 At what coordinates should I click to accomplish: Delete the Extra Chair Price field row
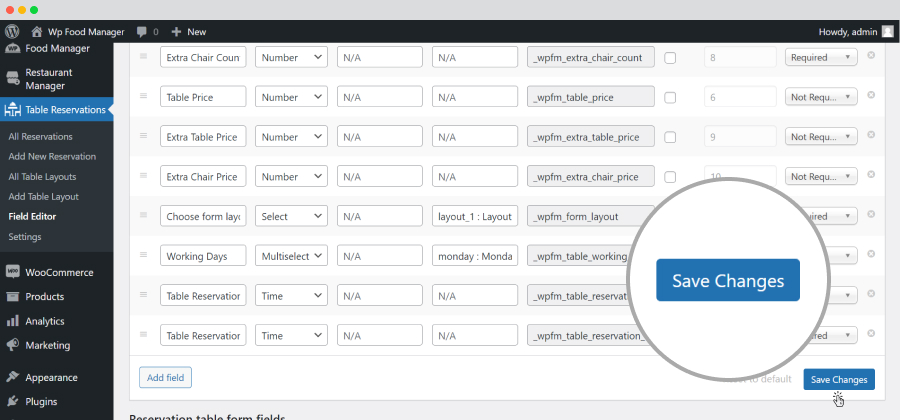(871, 174)
